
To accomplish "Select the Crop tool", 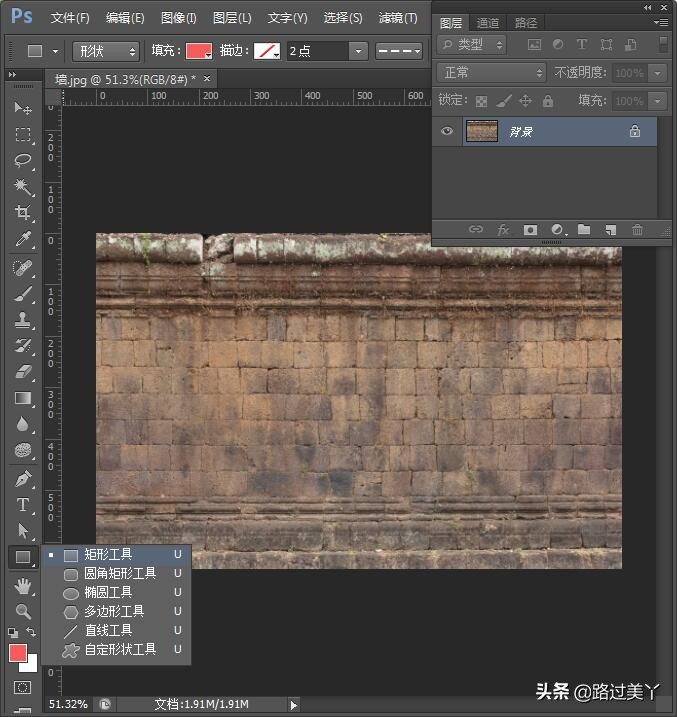I will (x=23, y=213).
